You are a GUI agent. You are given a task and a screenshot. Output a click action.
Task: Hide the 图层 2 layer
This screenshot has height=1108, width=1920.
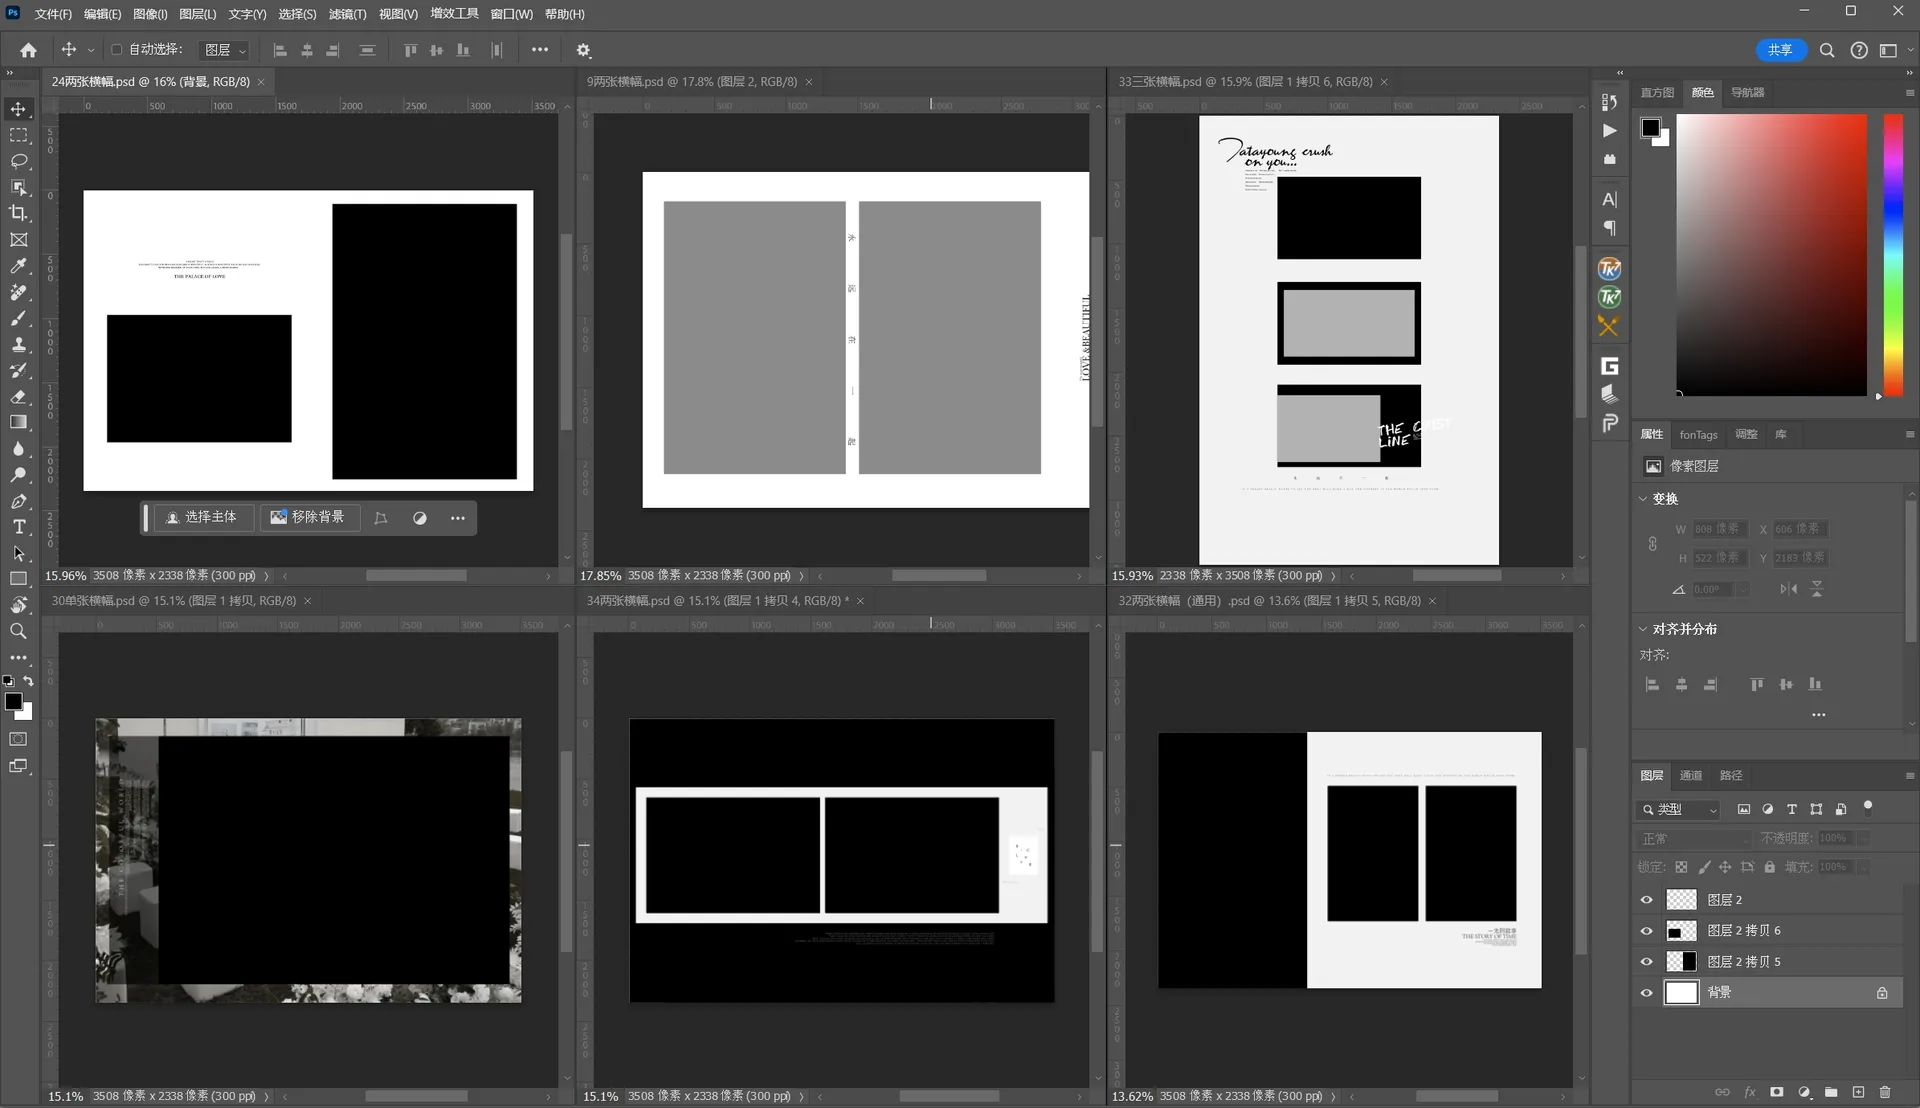1646,899
